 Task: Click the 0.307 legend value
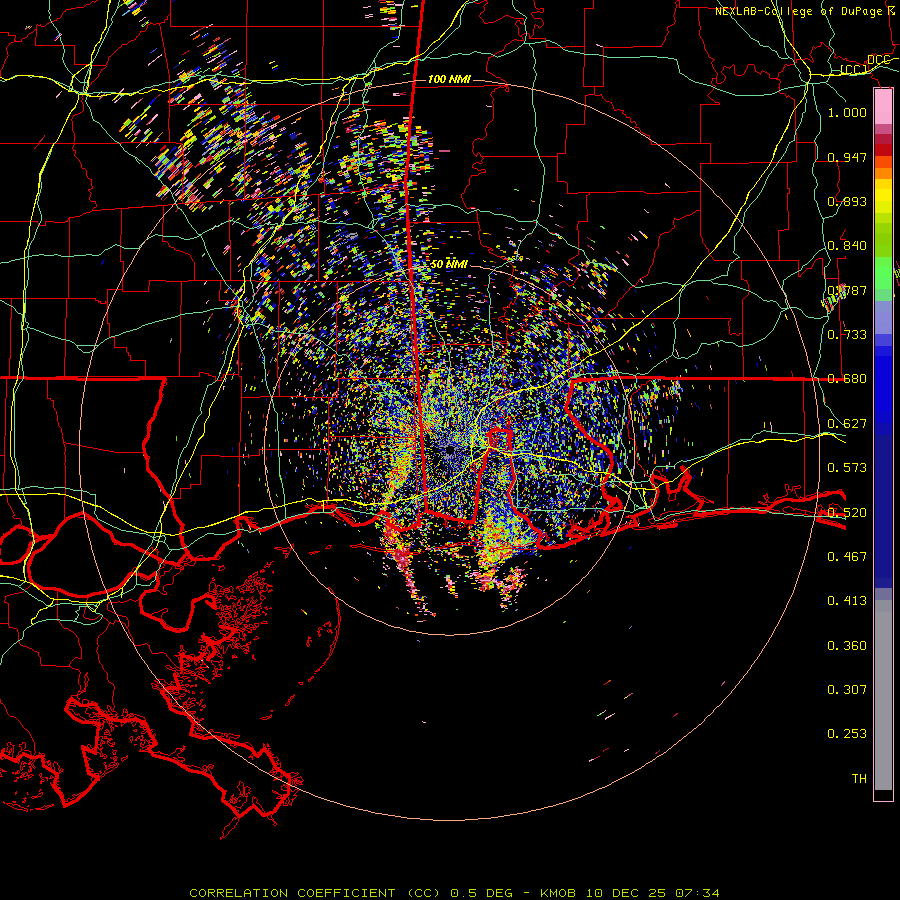coord(847,690)
